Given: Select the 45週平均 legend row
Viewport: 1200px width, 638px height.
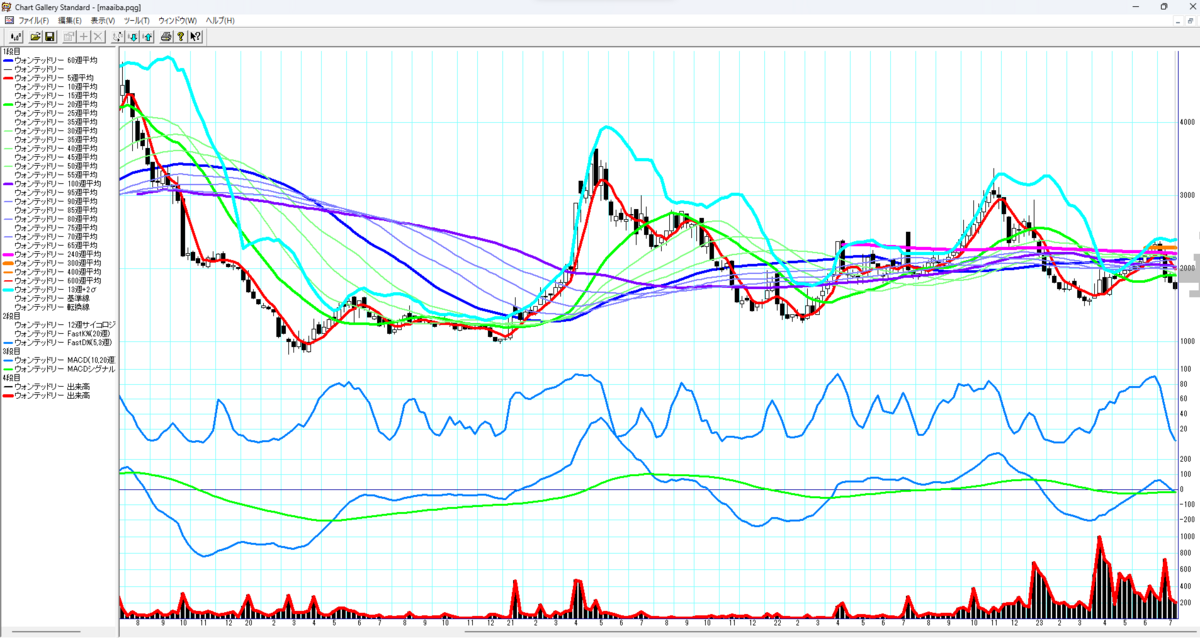Looking at the screenshot, I should (55, 157).
